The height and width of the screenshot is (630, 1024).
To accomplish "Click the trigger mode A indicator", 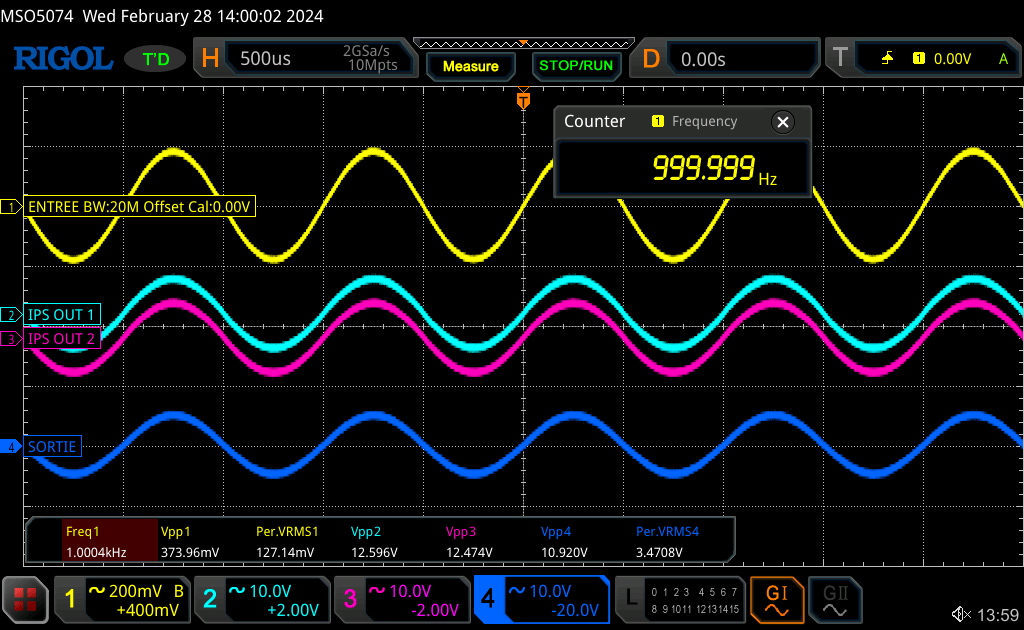I will 1003,59.
